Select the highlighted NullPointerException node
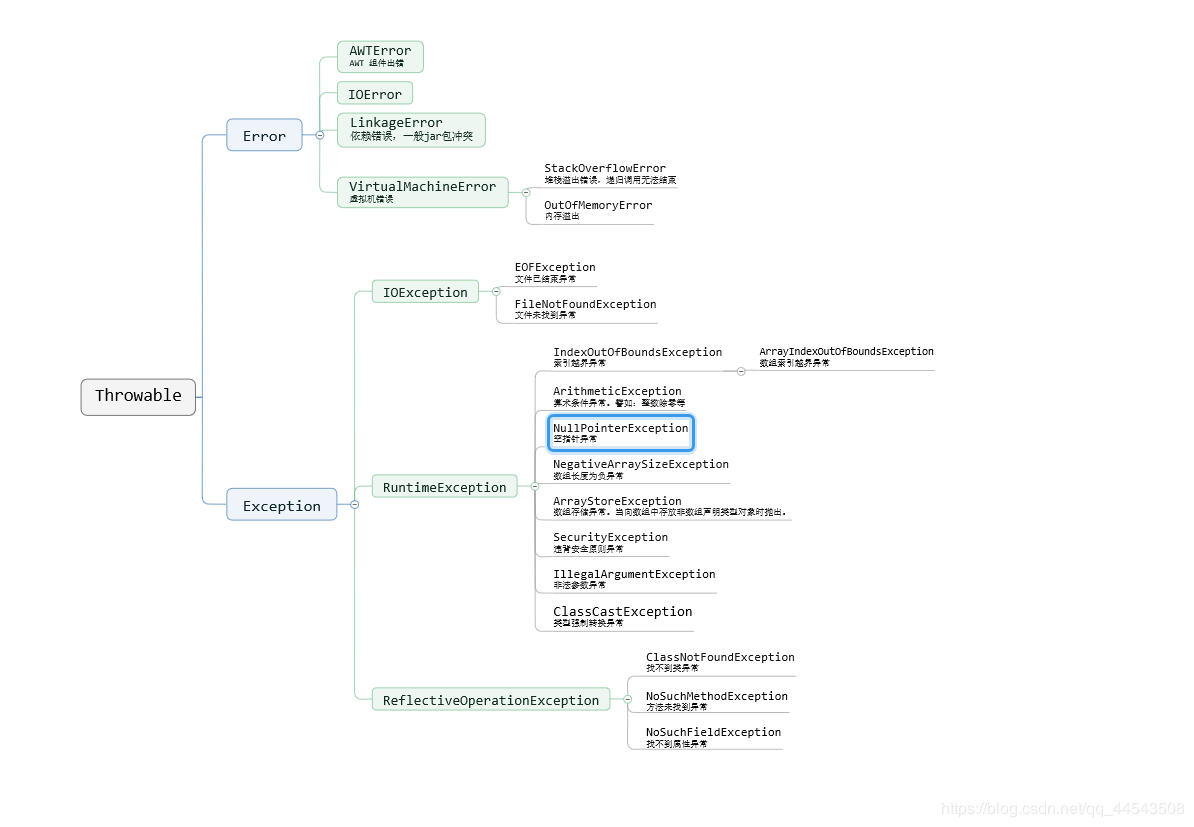This screenshot has width=1194, height=827. tap(620, 433)
